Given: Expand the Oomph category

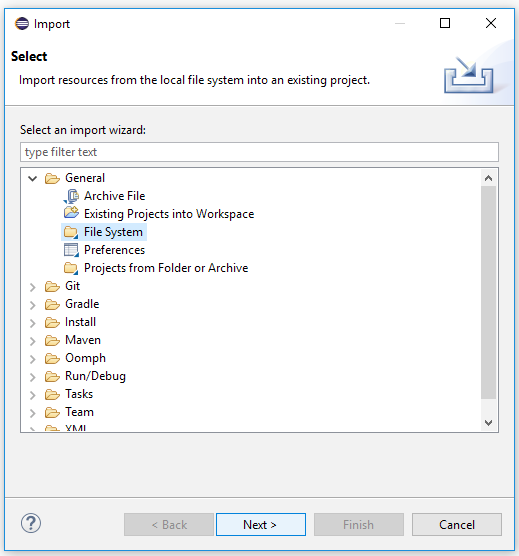Looking at the screenshot, I should point(33,359).
